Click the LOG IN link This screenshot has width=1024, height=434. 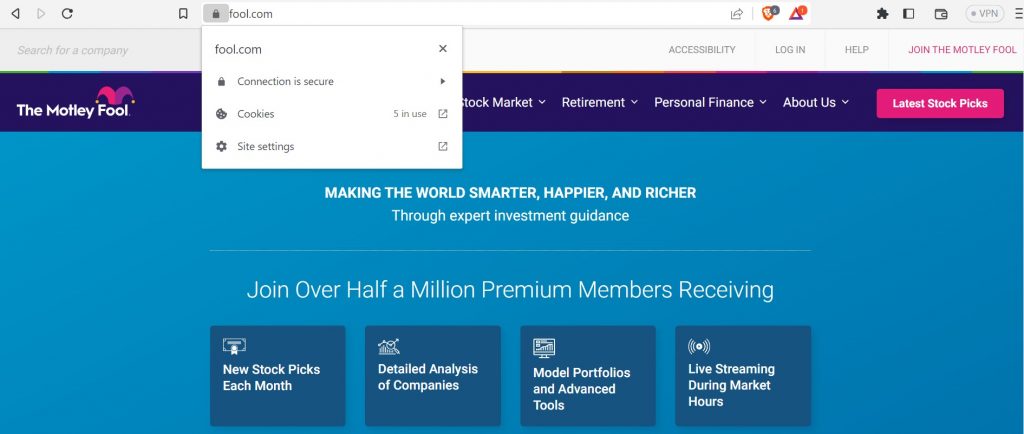pos(790,50)
